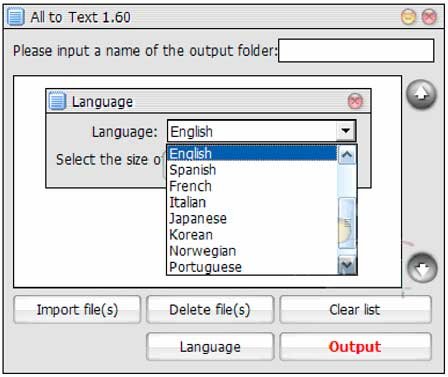Pick Italian from the language list
The width and height of the screenshot is (448, 377).
click(x=252, y=202)
